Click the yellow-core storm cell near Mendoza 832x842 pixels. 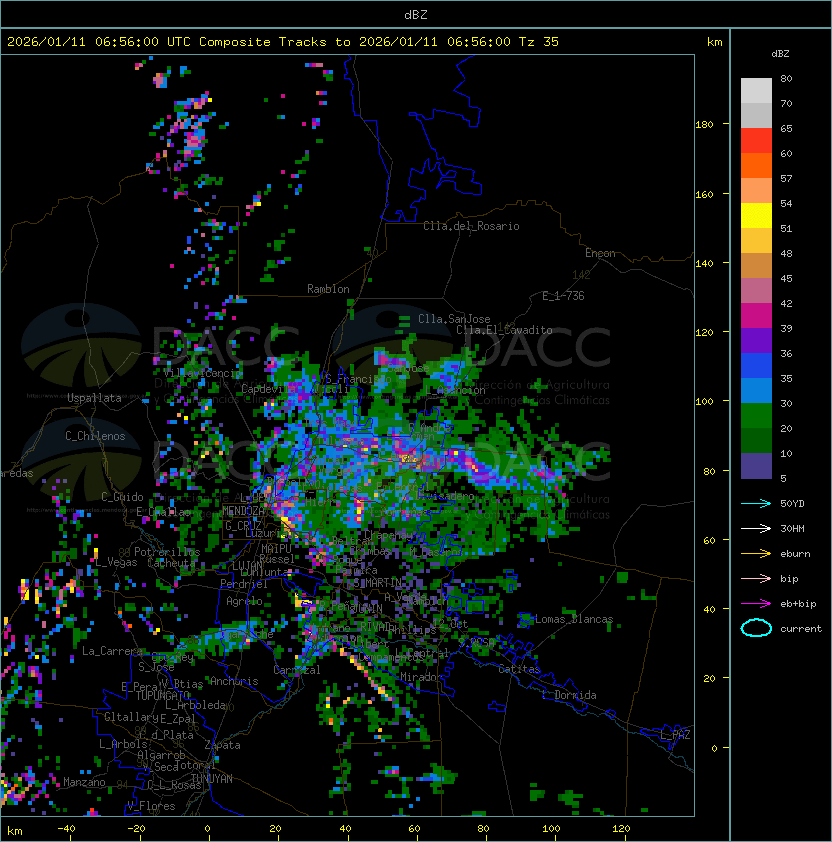click(287, 524)
